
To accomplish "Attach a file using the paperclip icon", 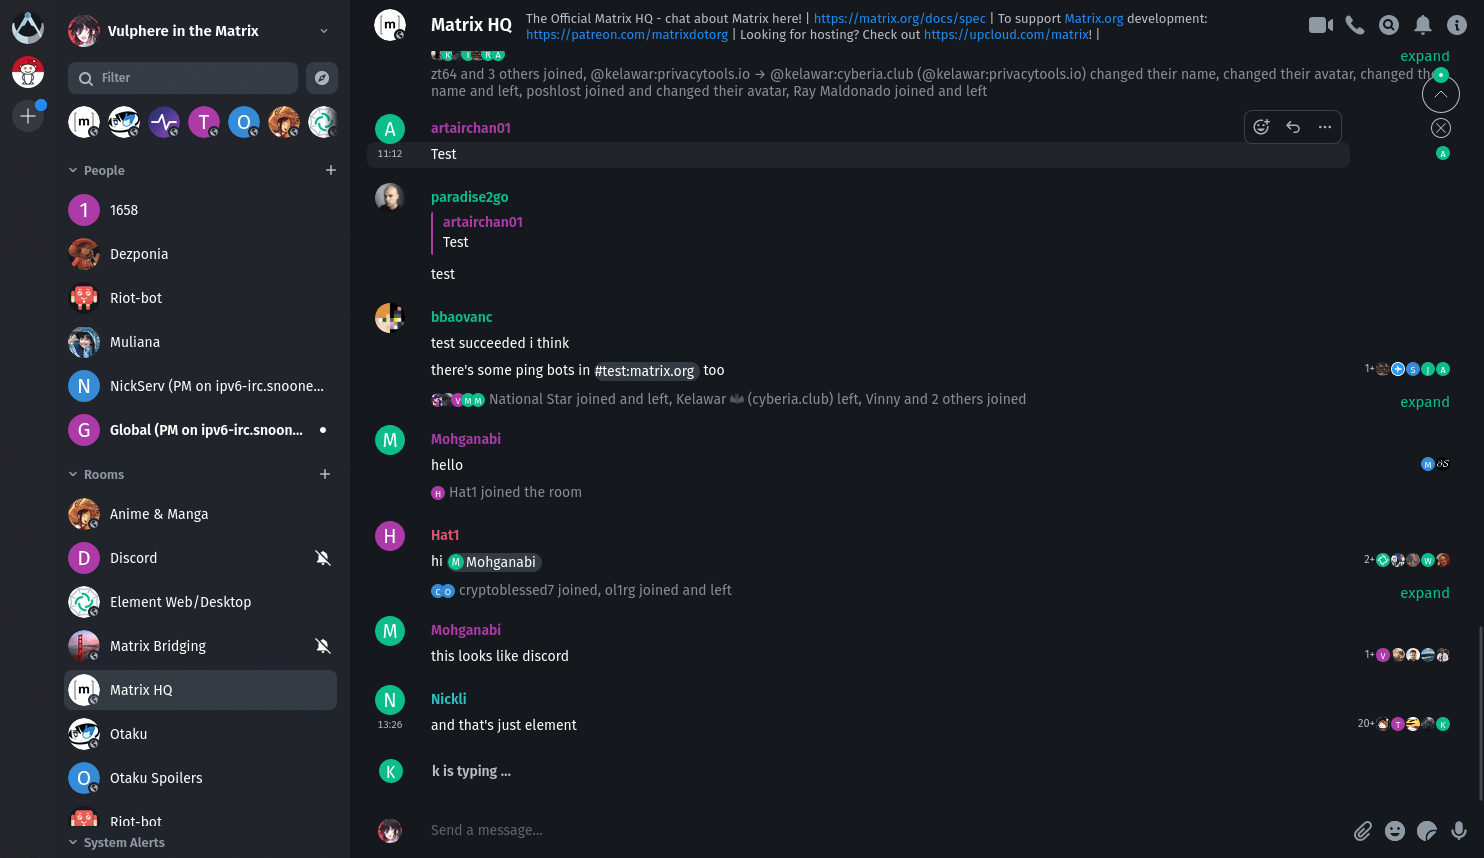I will coord(1363,830).
